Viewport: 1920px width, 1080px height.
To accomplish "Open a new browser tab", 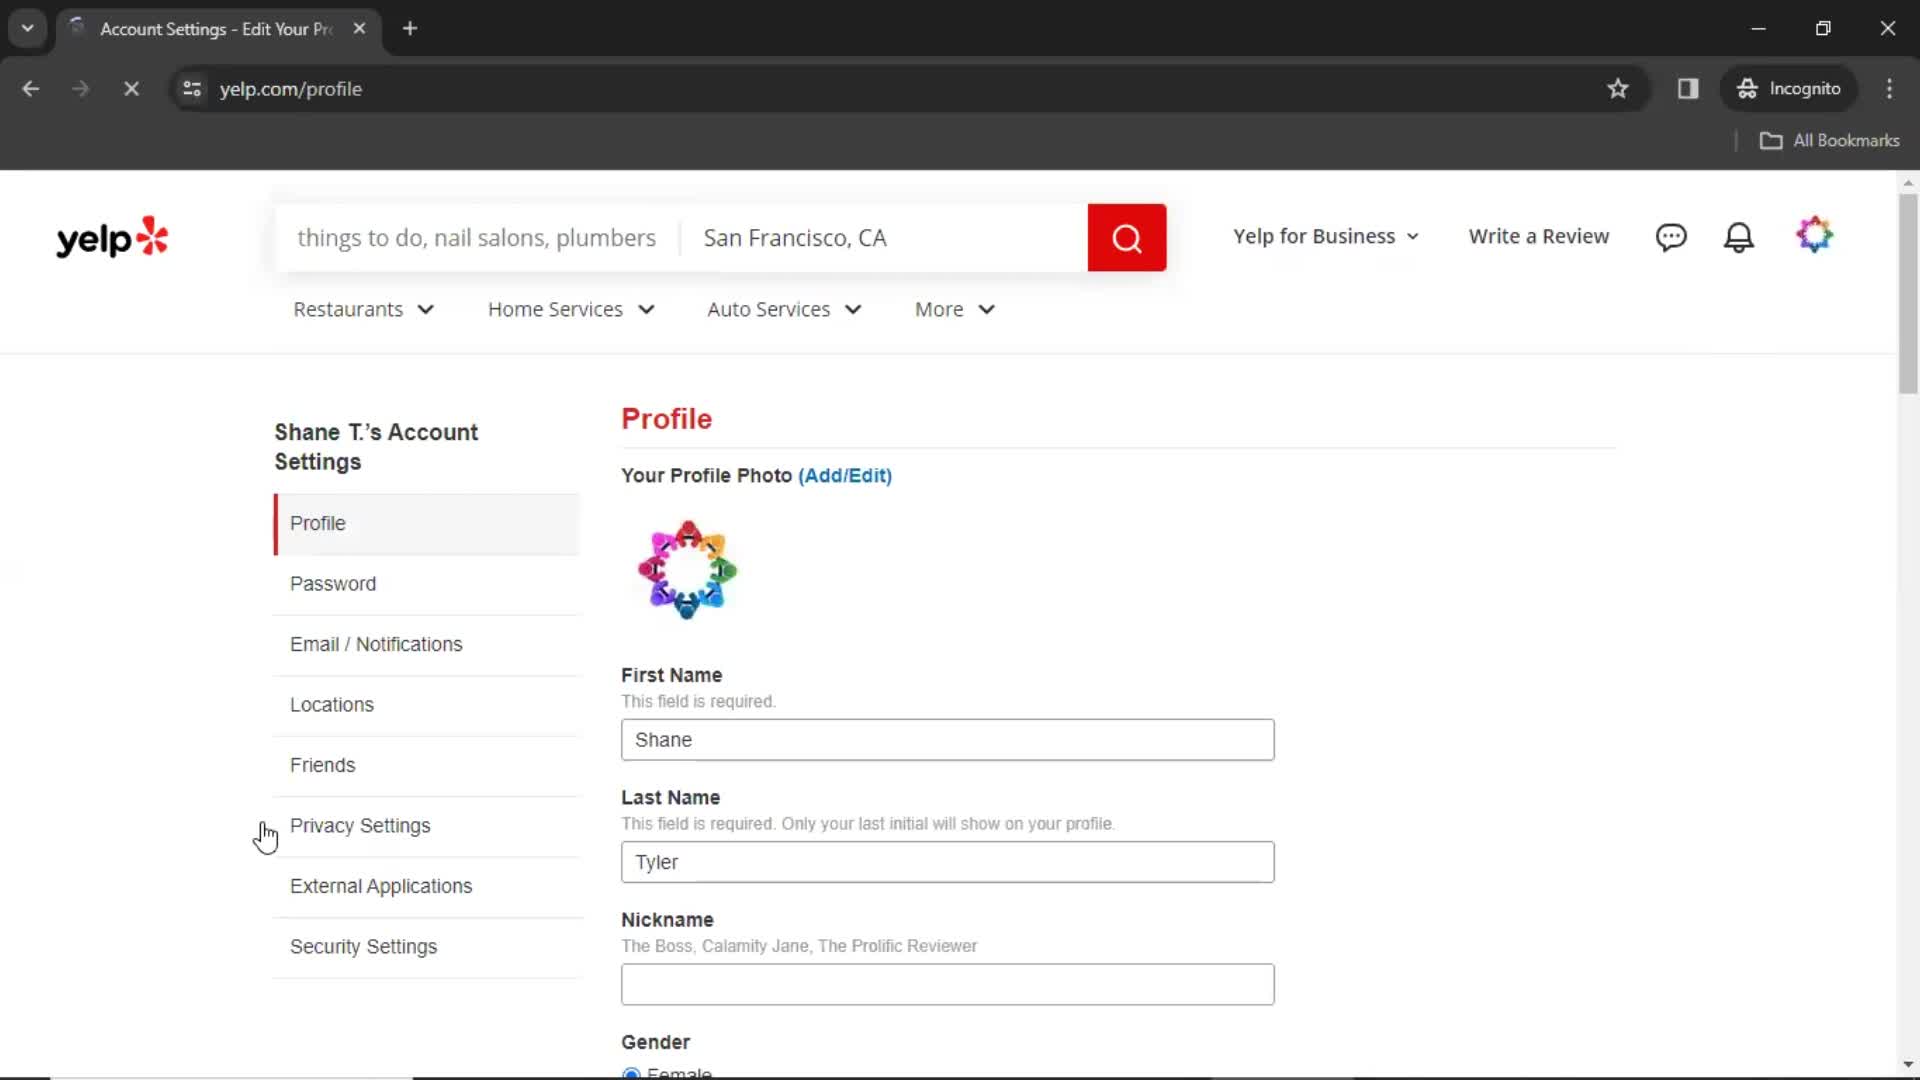I will click(x=410, y=29).
